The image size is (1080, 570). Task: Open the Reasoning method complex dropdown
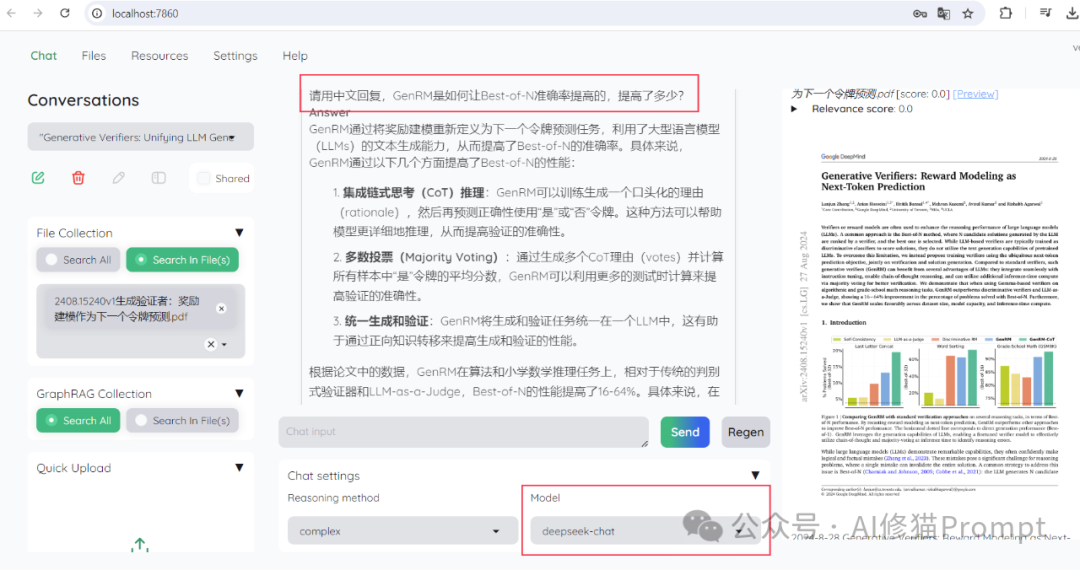402,531
